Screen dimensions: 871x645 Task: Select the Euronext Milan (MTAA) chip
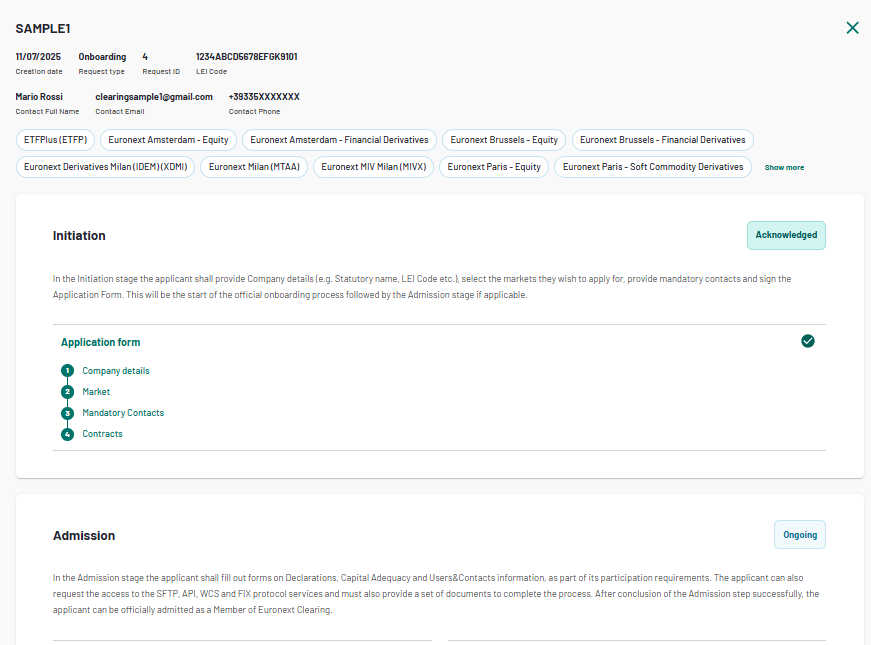[254, 167]
